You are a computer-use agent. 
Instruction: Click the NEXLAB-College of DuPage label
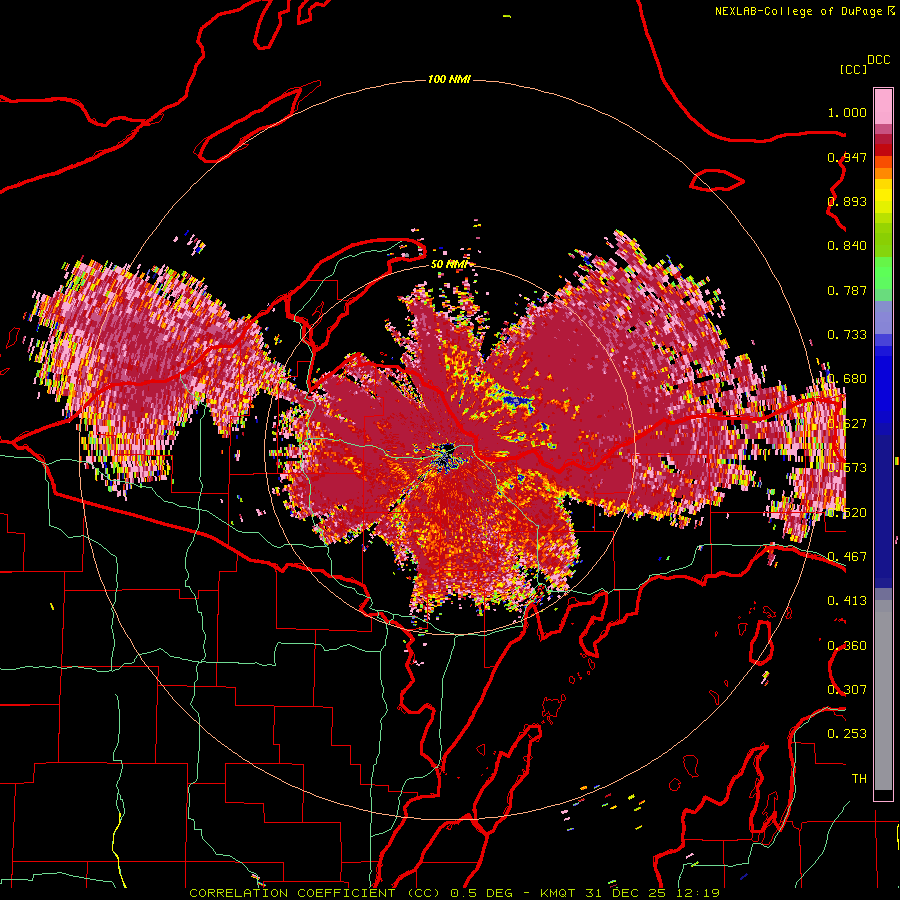800,11
